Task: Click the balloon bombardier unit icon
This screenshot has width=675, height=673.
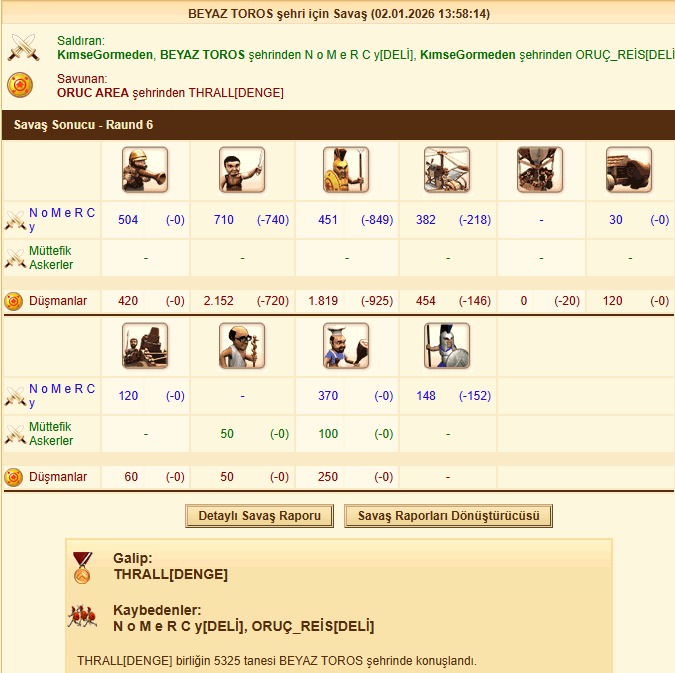Action: [540, 170]
